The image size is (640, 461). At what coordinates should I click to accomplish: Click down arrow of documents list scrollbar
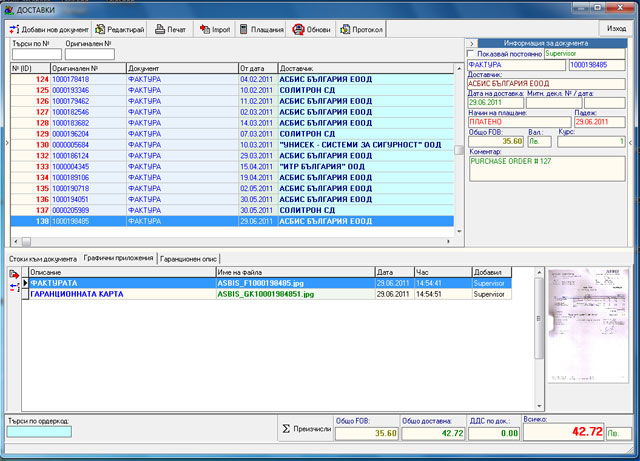click(459, 232)
